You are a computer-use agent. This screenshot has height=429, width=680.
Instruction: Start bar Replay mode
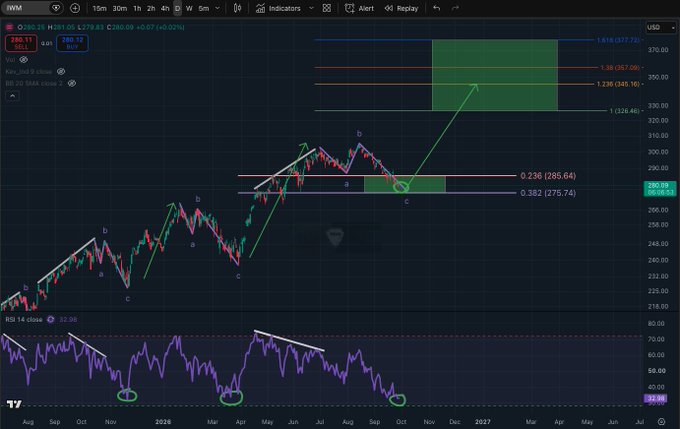[x=401, y=8]
